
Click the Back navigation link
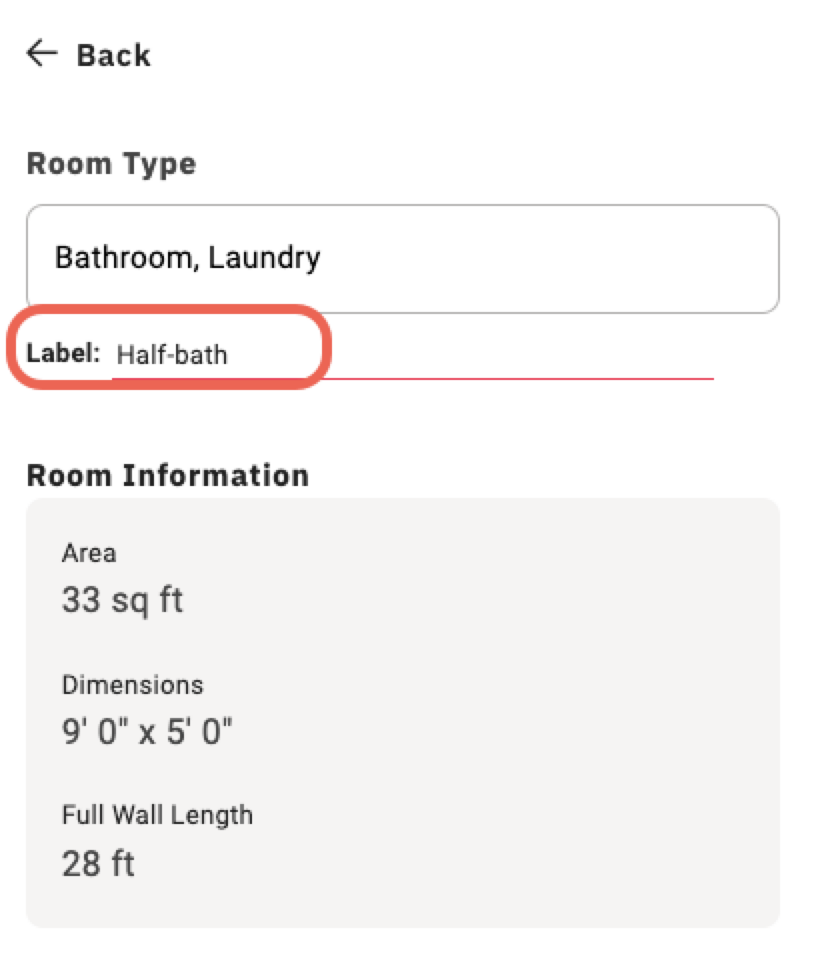tap(112, 55)
